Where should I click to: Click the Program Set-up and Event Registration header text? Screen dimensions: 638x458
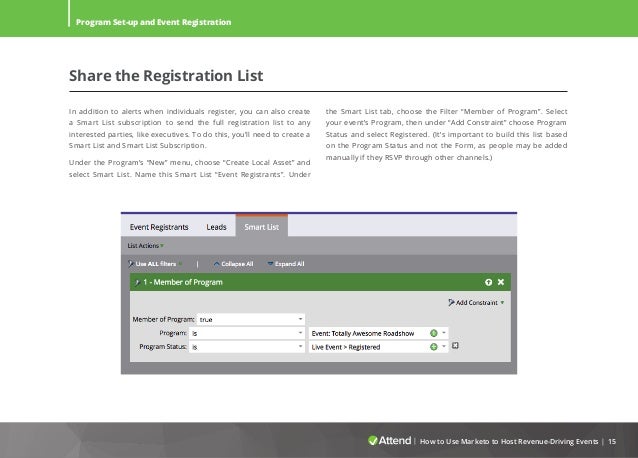click(x=153, y=22)
